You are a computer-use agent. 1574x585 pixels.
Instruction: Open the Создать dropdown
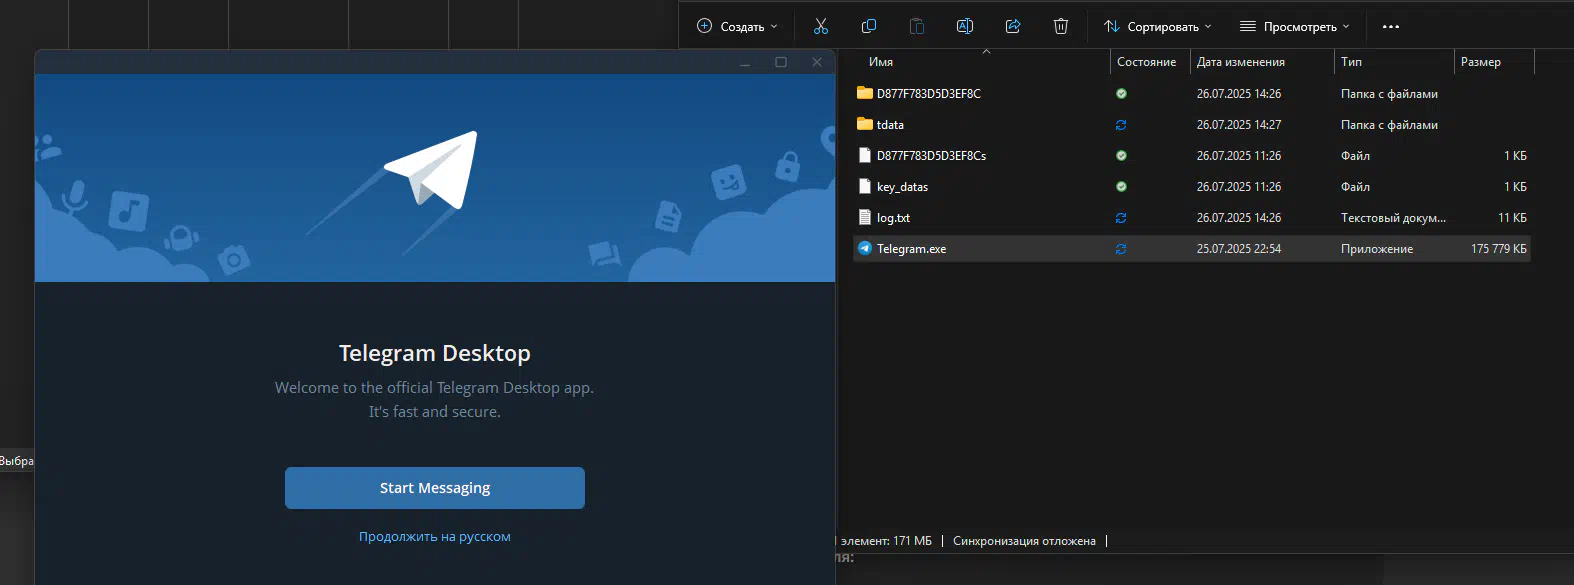tap(737, 27)
